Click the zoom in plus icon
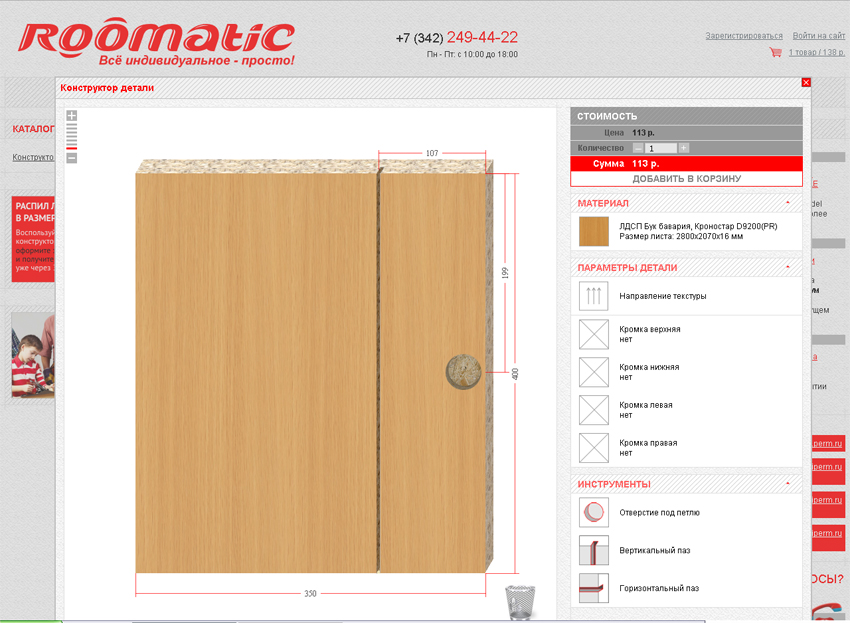 (x=71, y=116)
